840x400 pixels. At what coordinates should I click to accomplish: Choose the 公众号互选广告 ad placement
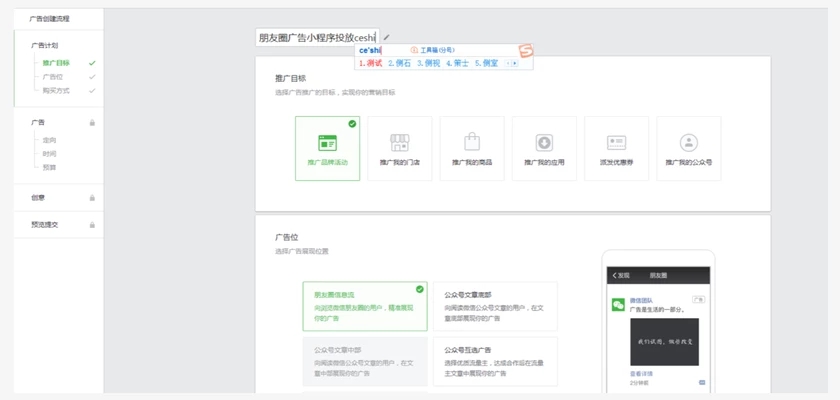(x=495, y=361)
